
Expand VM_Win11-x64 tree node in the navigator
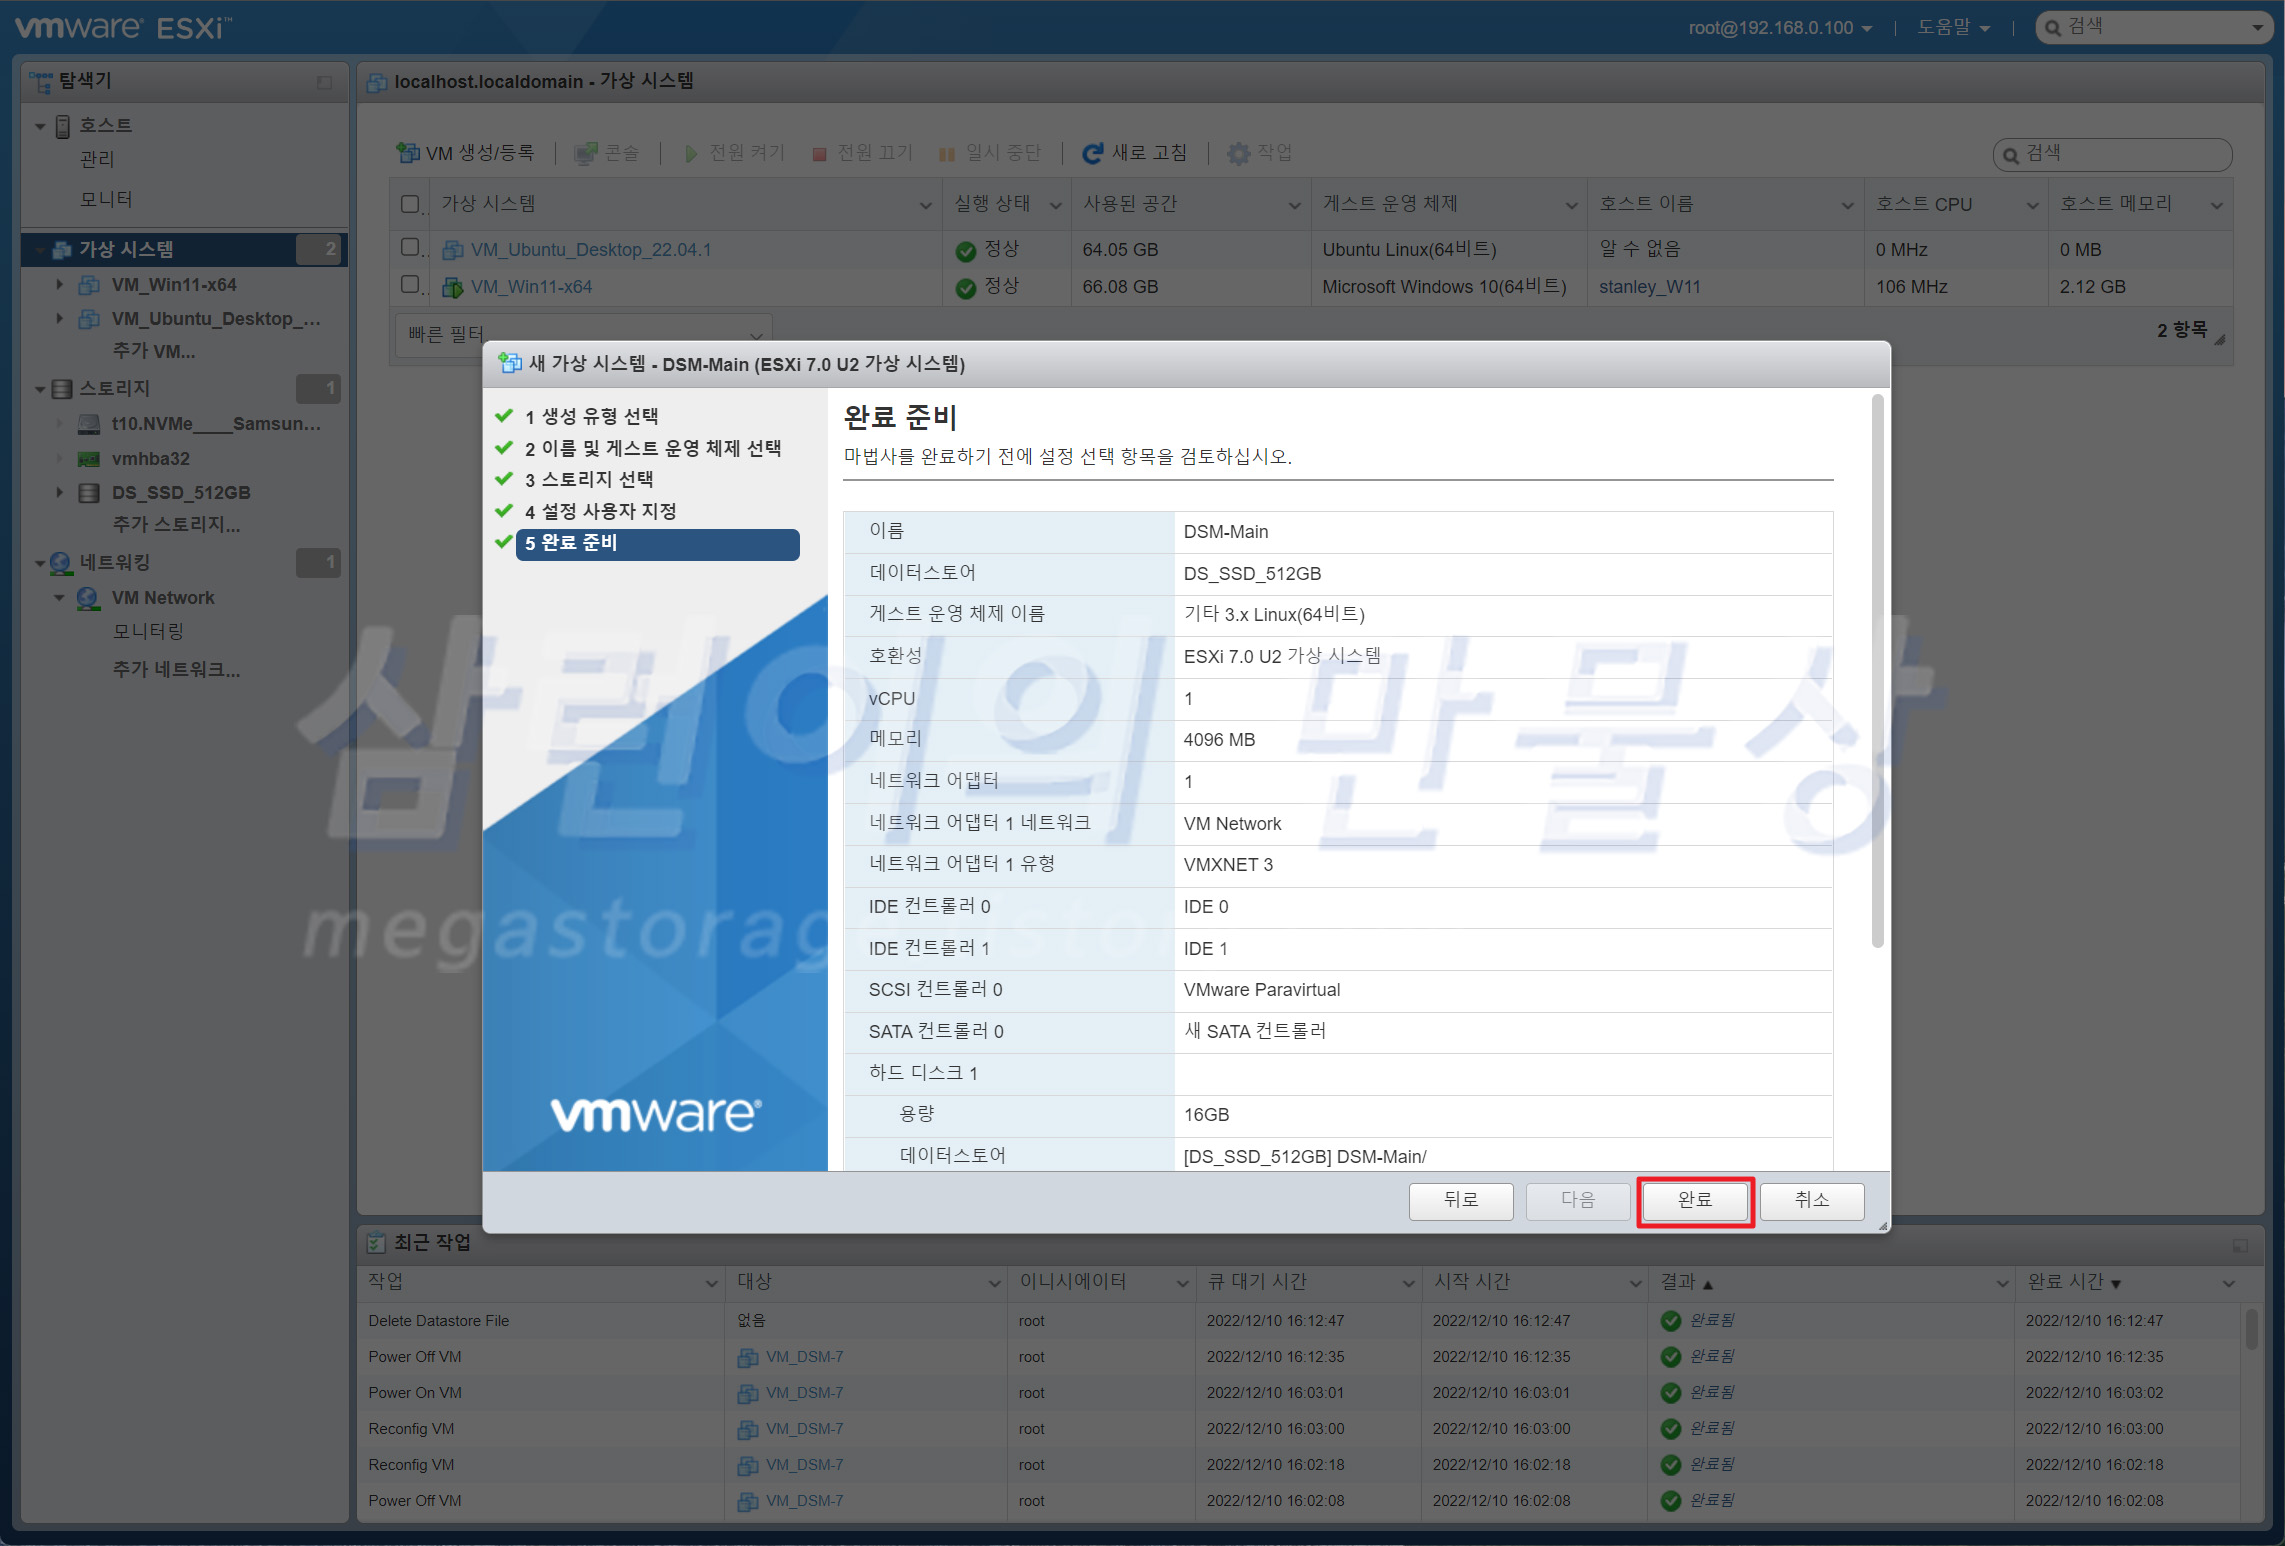59,285
